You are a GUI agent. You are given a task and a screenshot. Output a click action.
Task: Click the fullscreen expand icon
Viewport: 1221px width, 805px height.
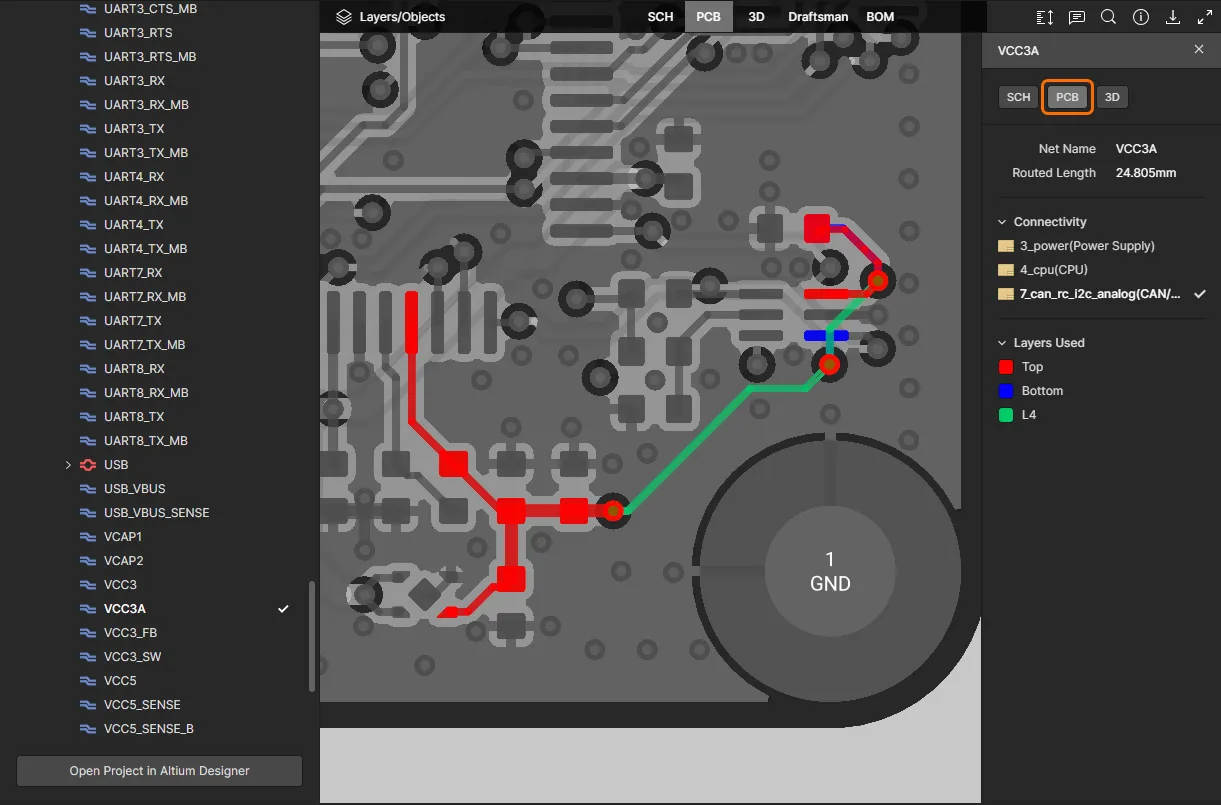[x=1205, y=17]
